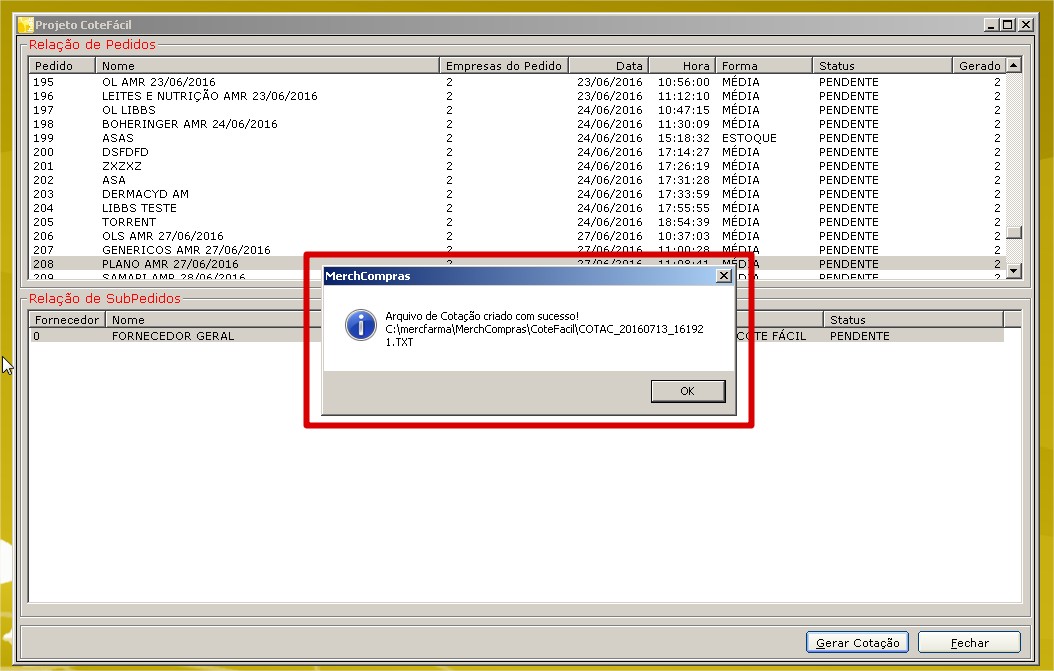Close the MerchCompras dialog with the X
Screen dimensions: 1054x671
(x=723, y=275)
